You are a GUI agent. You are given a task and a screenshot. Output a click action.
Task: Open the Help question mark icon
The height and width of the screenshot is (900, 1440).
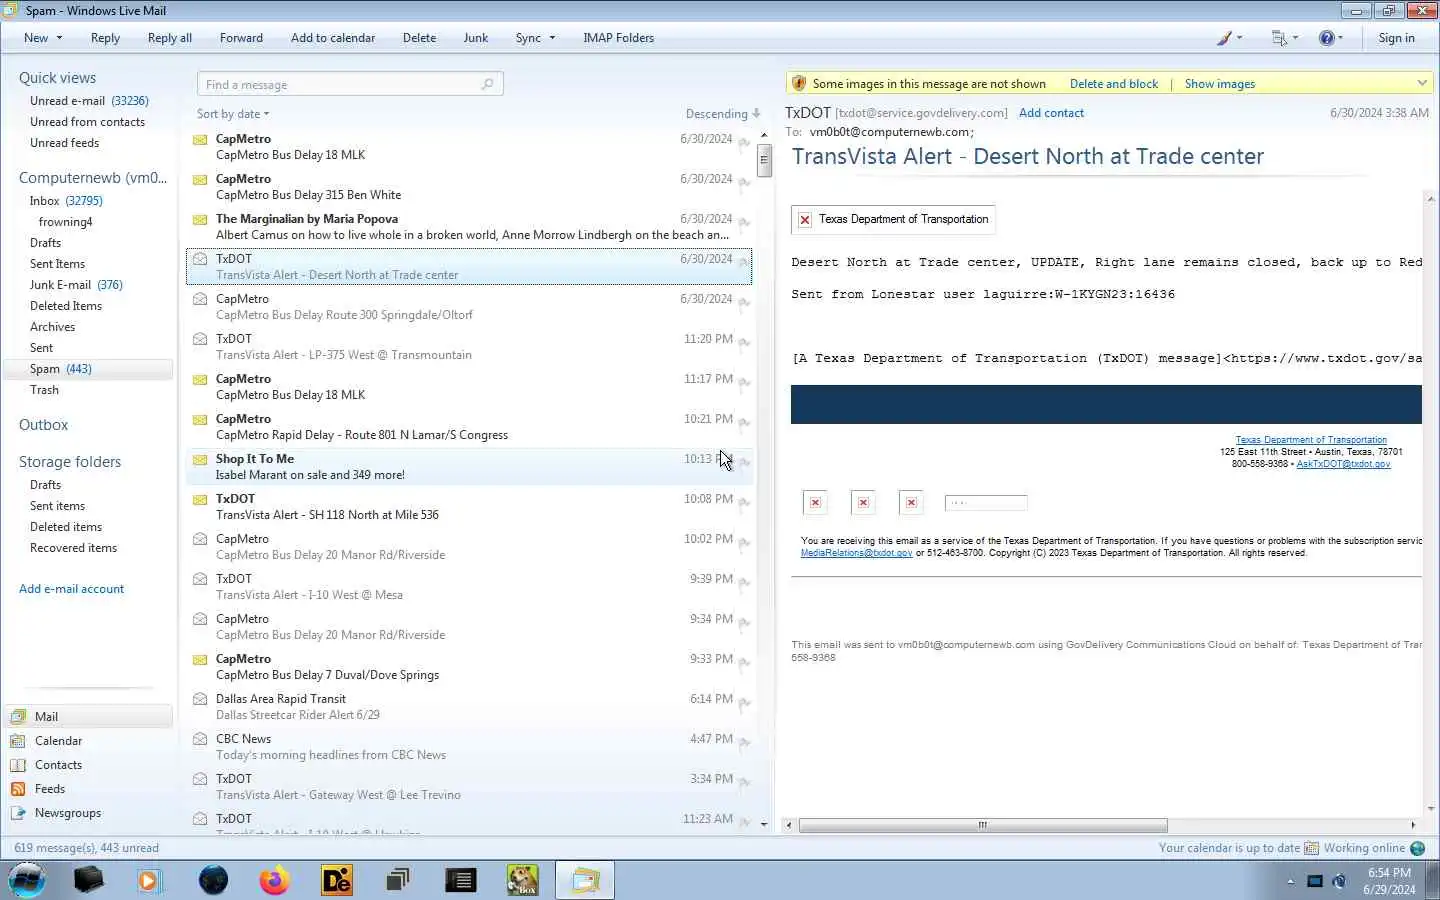[1326, 38]
